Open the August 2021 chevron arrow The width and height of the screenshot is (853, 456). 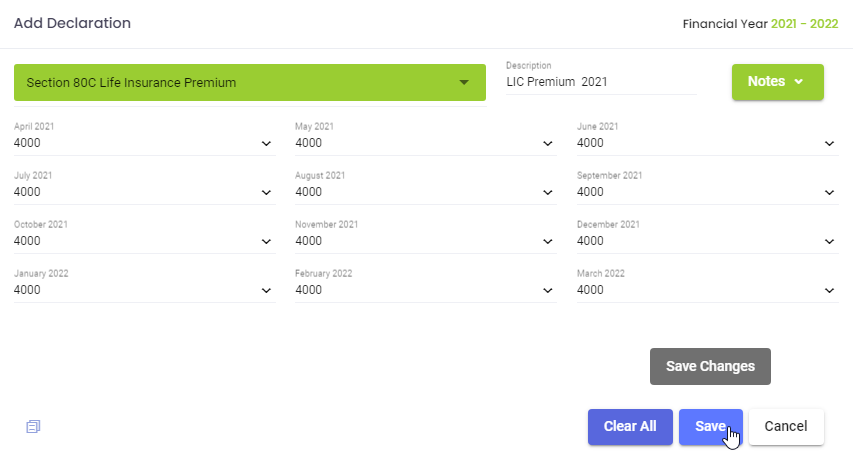coord(548,193)
